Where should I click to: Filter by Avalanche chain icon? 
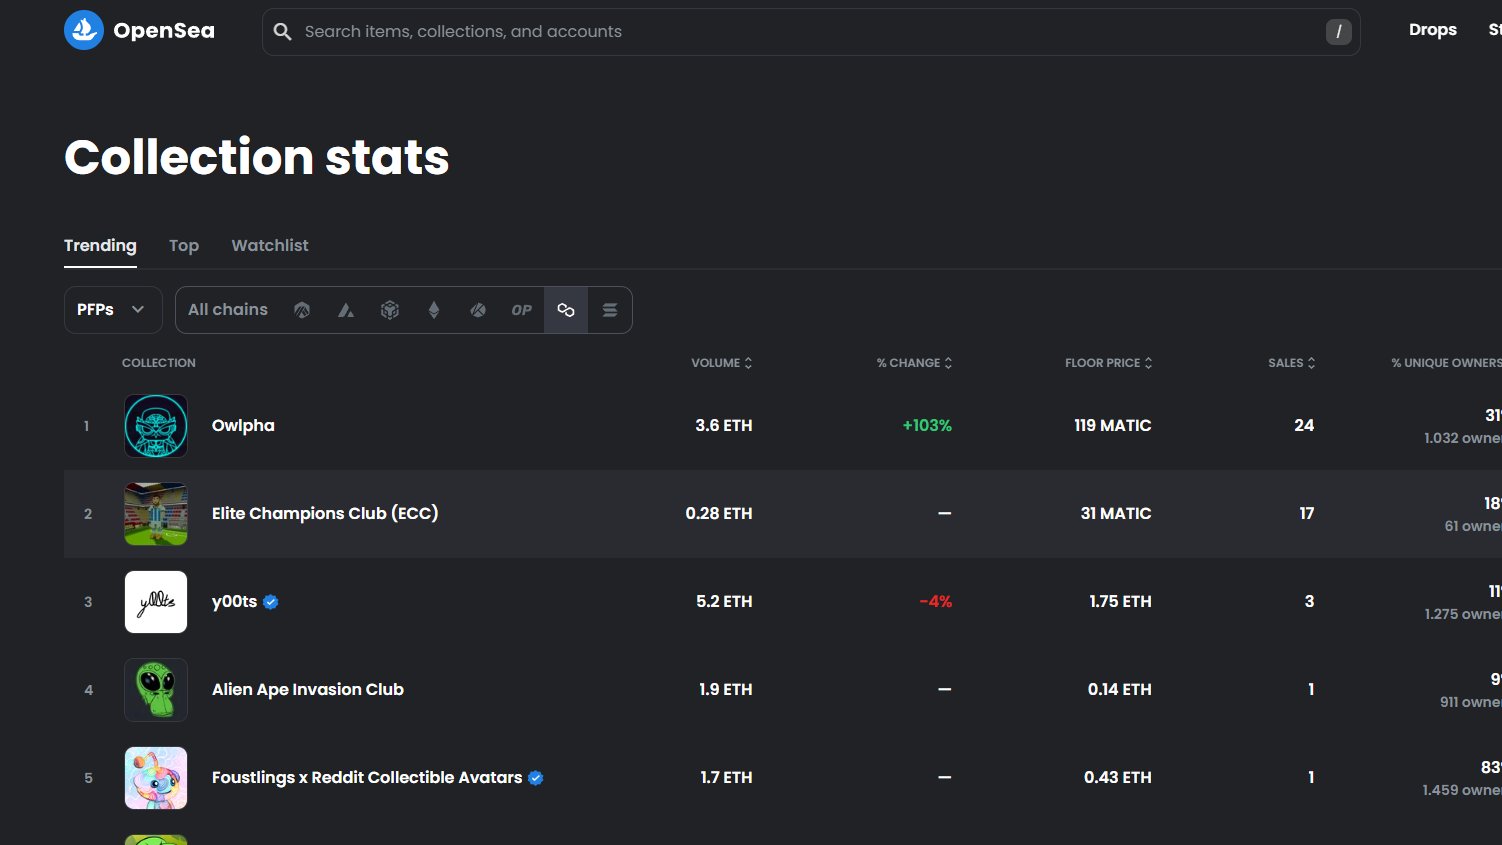point(346,310)
